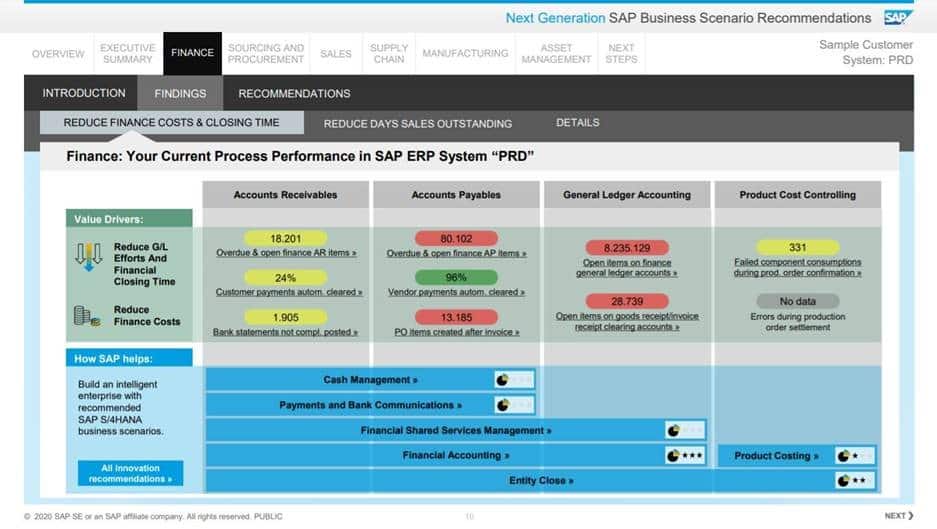
Task: Click All innovation recommendations button
Action: pos(130,474)
